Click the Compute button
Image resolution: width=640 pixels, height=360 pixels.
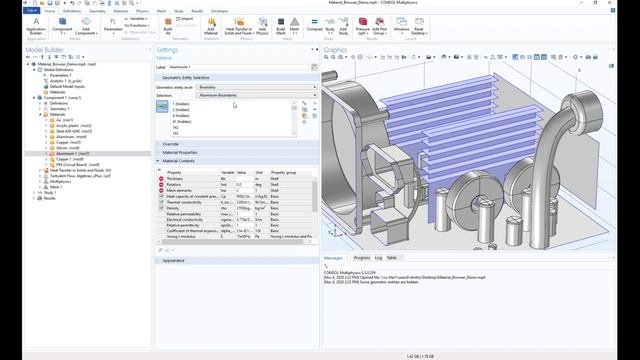pos(314,25)
